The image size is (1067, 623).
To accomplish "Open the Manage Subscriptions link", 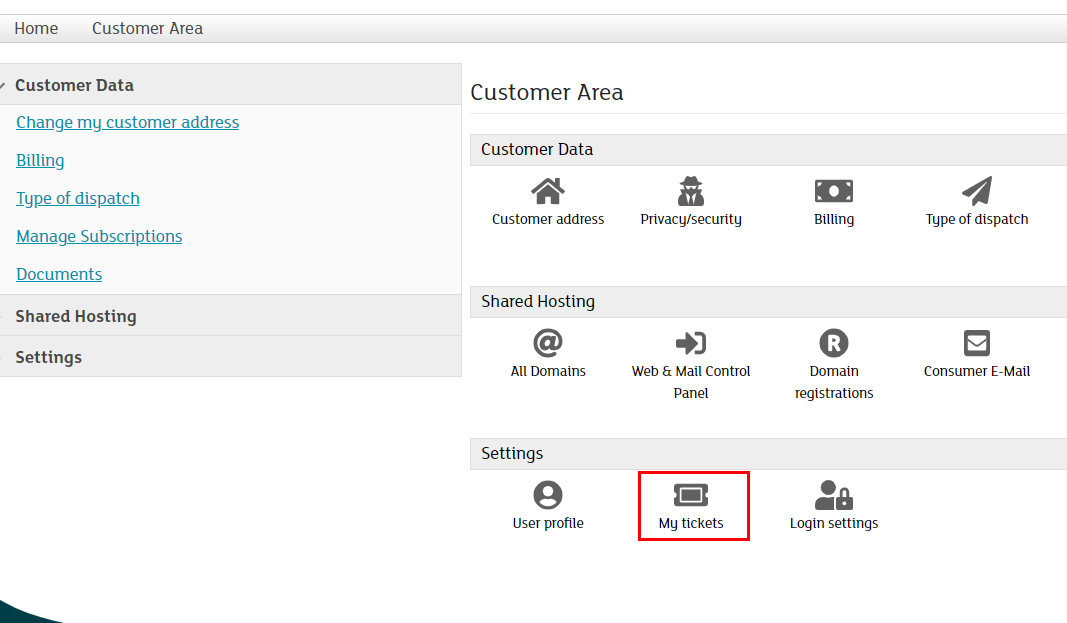I will pyautogui.click(x=99, y=236).
